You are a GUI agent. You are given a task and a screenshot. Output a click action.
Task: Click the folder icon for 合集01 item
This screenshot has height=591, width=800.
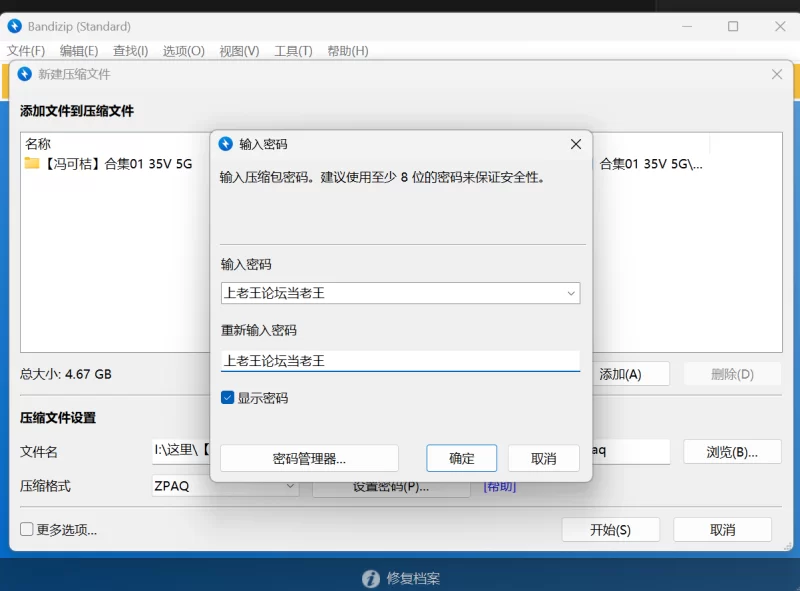pyautogui.click(x=32, y=163)
